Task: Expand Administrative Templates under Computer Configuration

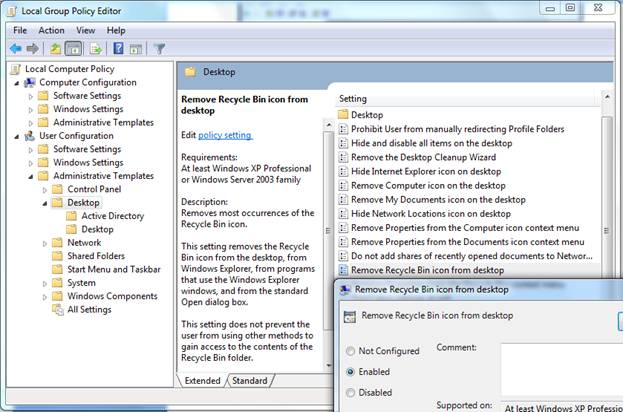Action: coord(31,123)
